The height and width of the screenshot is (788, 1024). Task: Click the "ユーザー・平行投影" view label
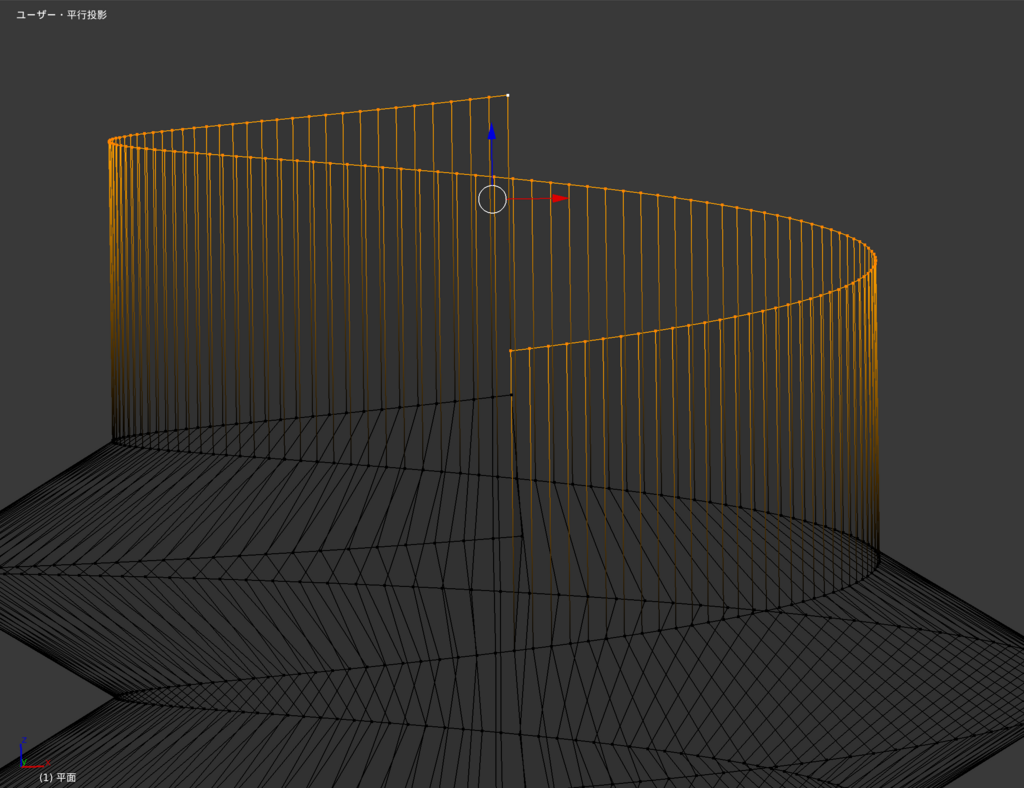pyautogui.click(x=61, y=14)
